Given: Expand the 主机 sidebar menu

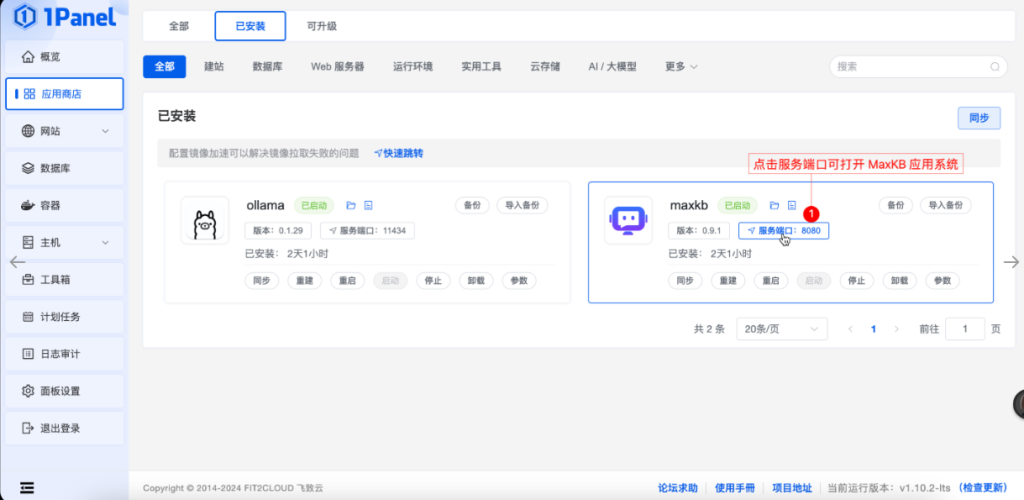Looking at the screenshot, I should [64, 243].
